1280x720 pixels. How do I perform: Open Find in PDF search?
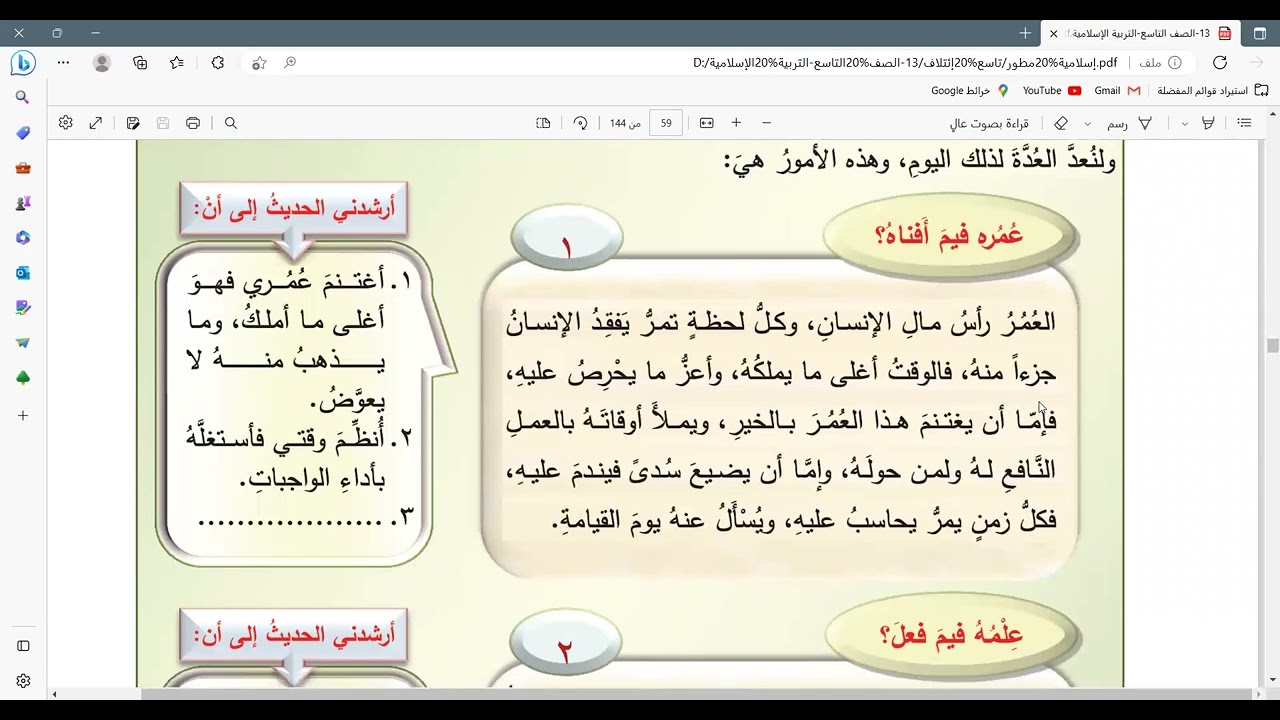231,123
